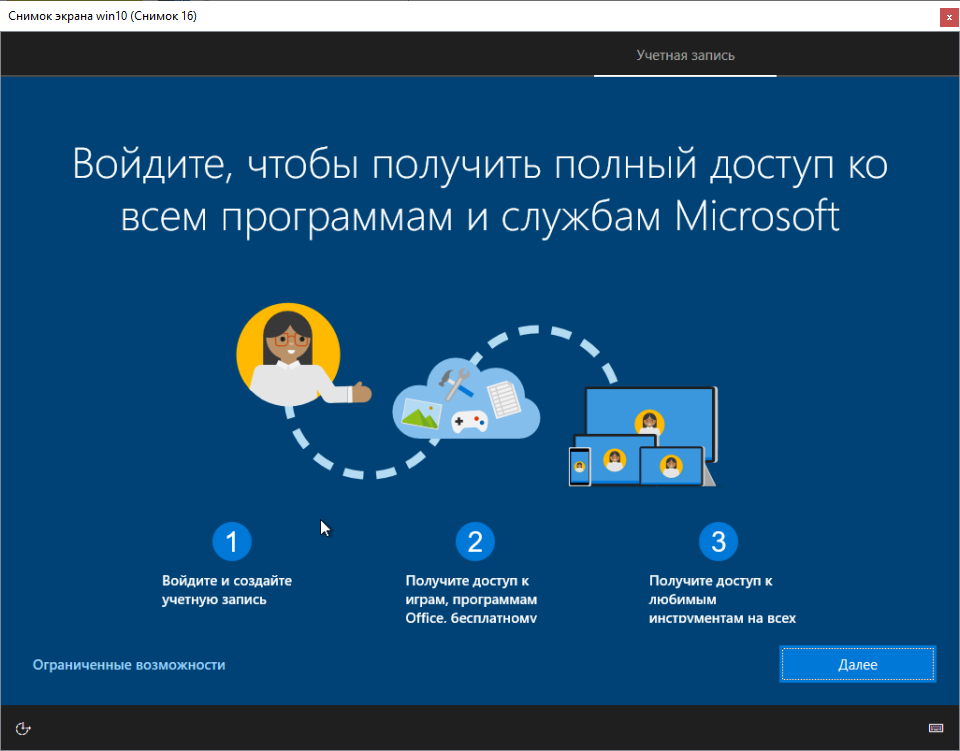Click the window title "Снимок экрана win10 (Снимок 16)"

(x=102, y=16)
